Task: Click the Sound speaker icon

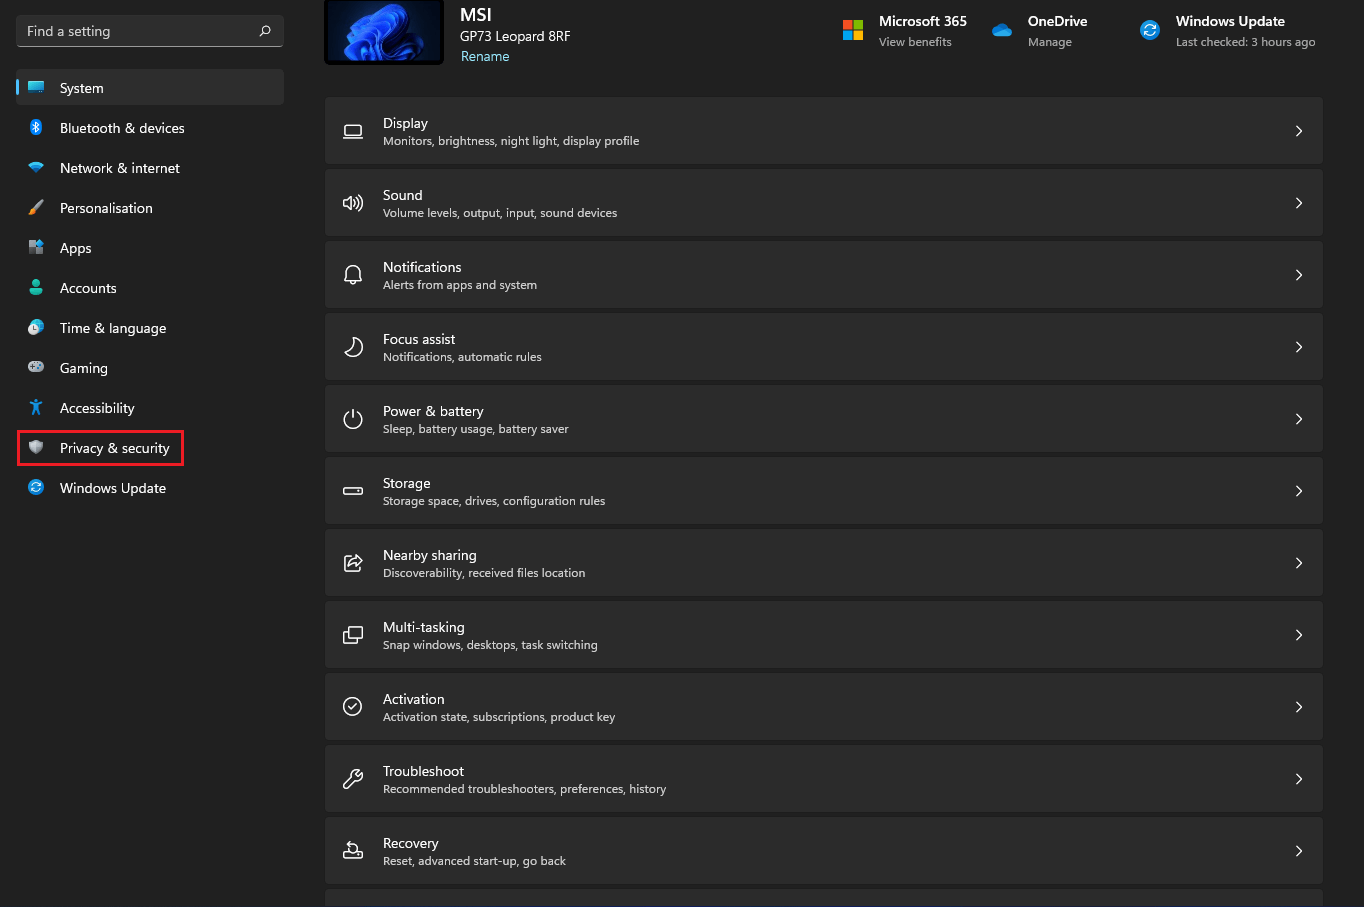Action: 353,203
